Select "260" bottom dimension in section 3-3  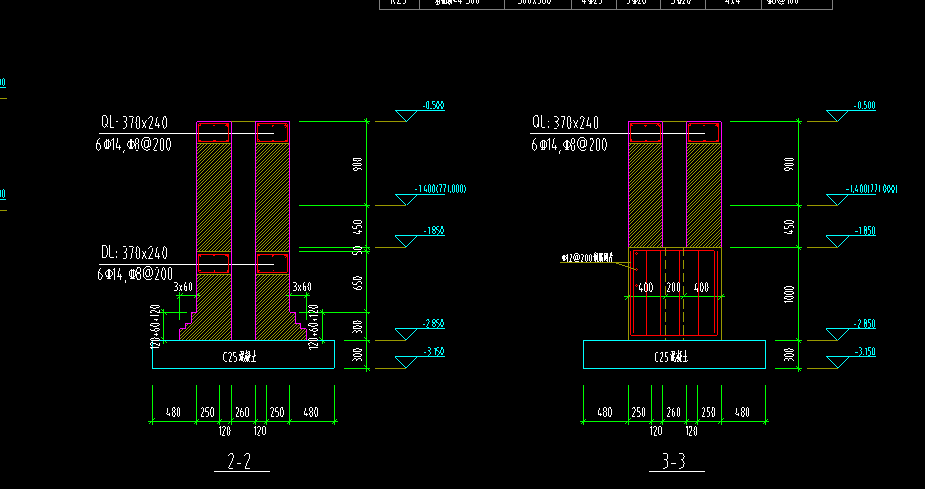click(x=674, y=412)
